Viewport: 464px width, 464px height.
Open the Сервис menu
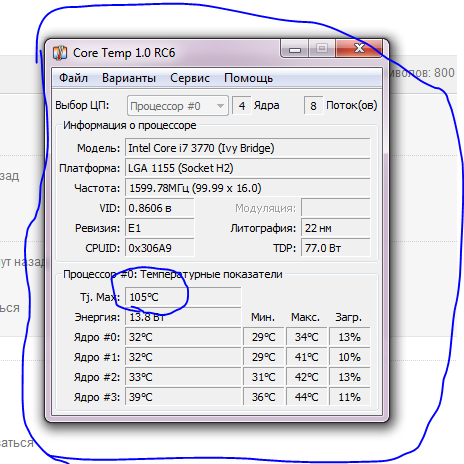(x=190, y=78)
